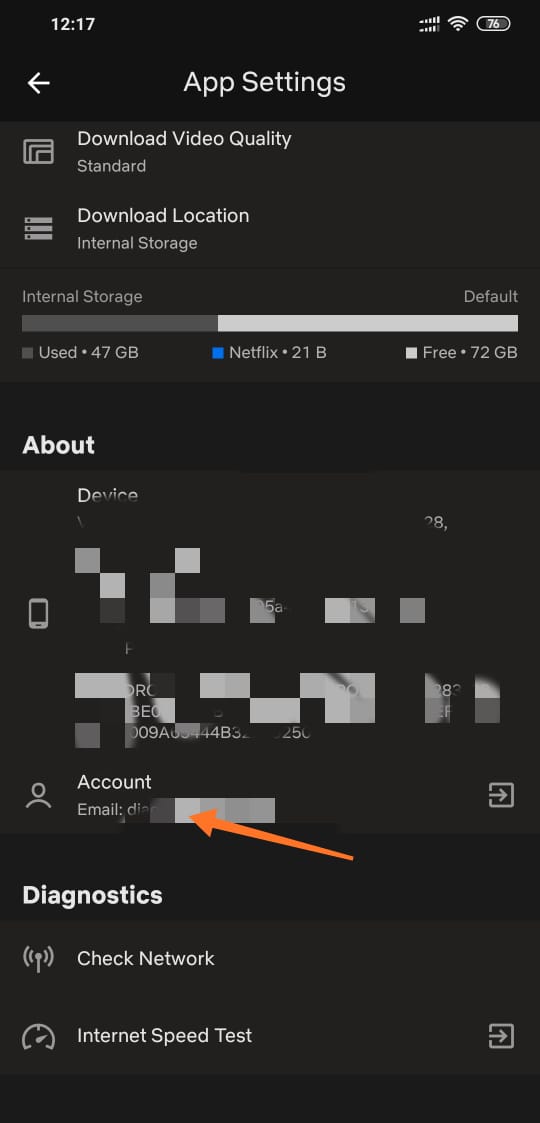
Task: Click the Download Location storage icon
Action: (39, 228)
